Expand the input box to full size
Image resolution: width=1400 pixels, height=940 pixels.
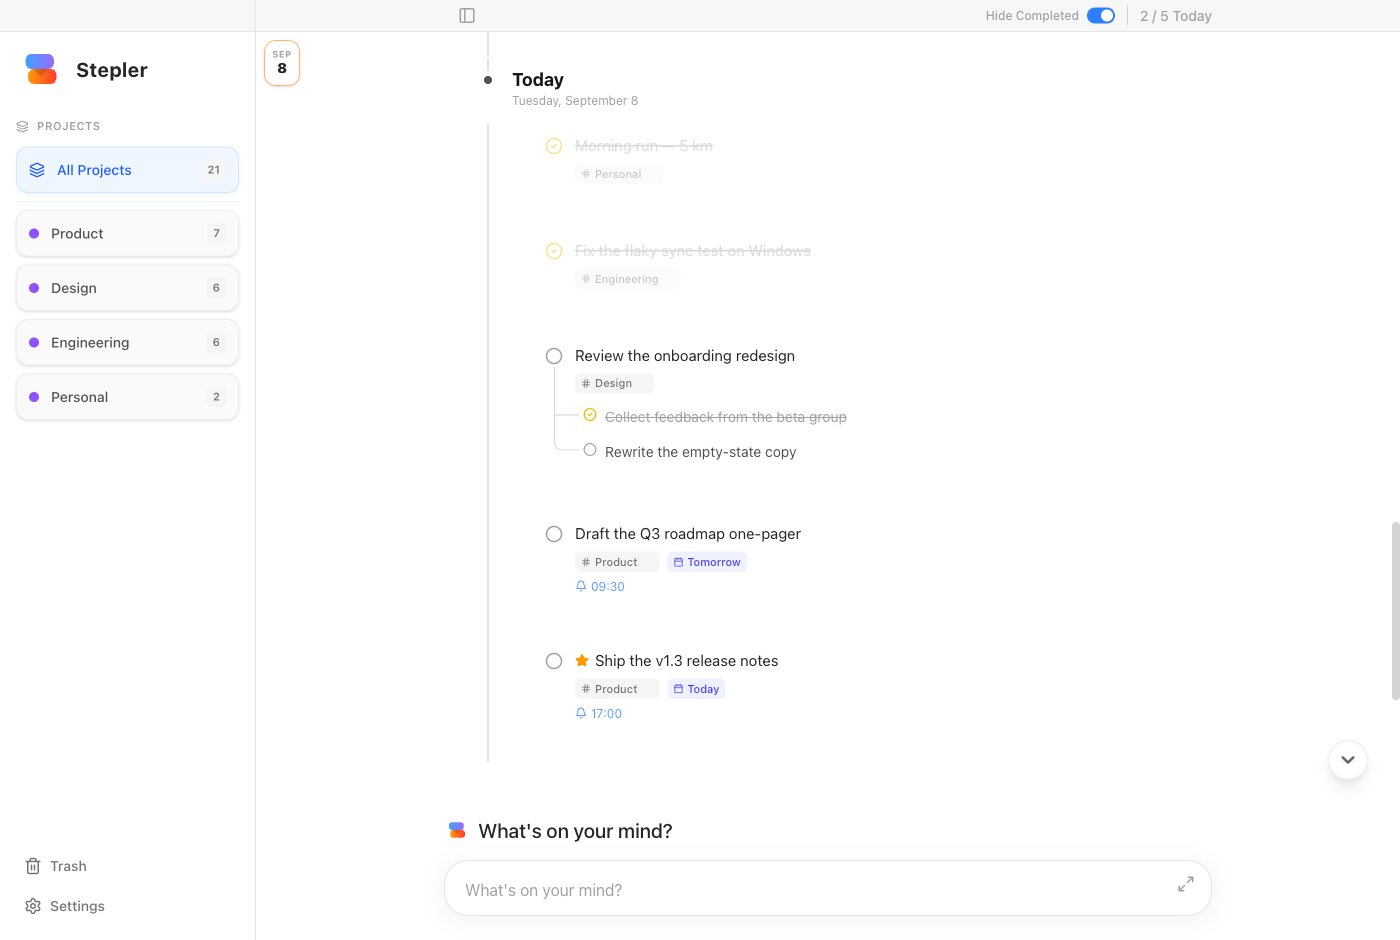pyautogui.click(x=1186, y=884)
